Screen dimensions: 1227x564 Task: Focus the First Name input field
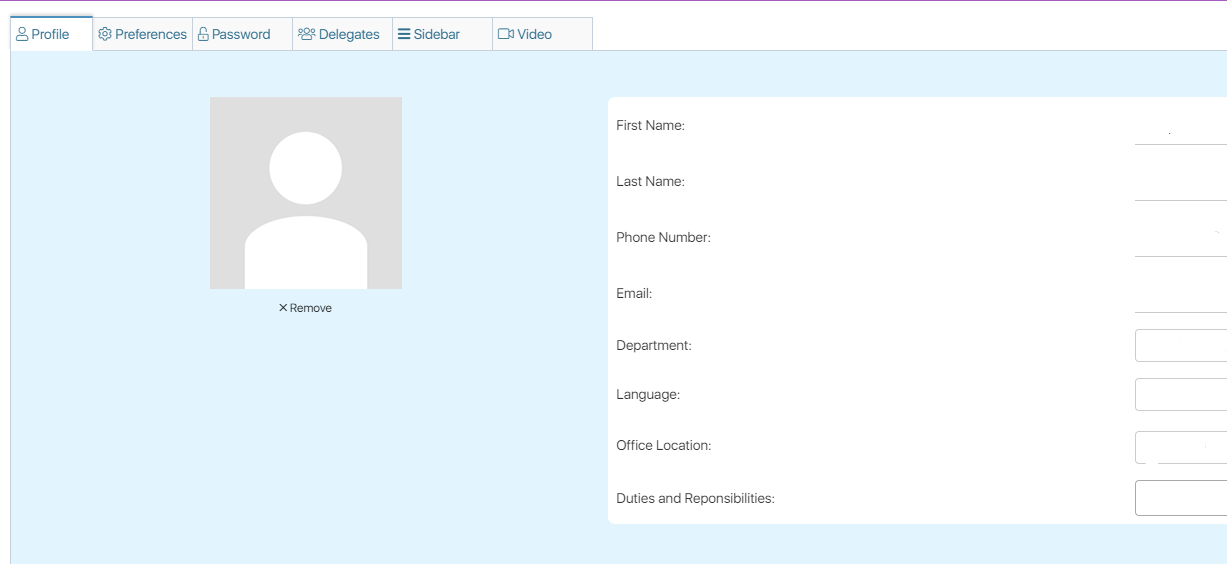(x=1180, y=130)
